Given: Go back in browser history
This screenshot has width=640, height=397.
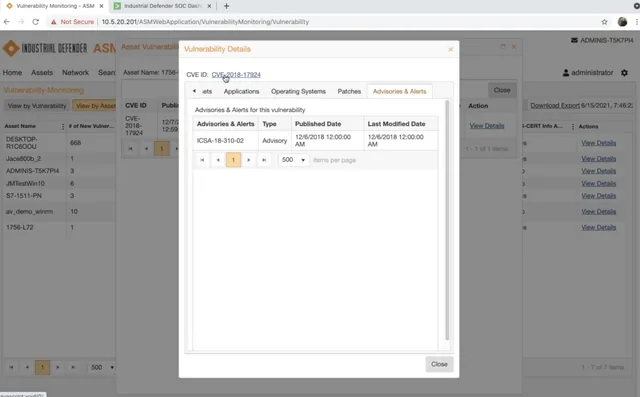Looking at the screenshot, I should tap(7, 22).
